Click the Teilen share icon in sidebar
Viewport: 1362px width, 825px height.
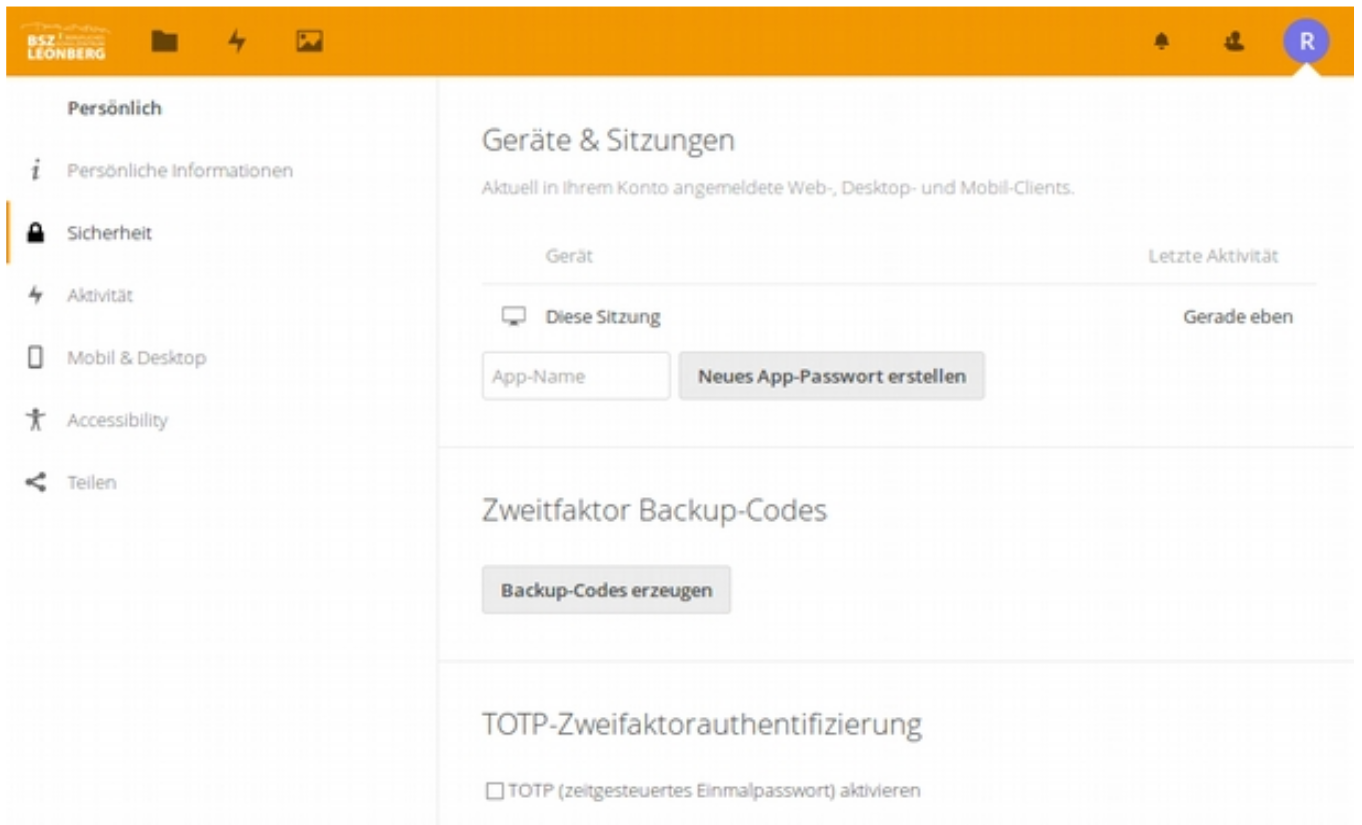(x=37, y=482)
